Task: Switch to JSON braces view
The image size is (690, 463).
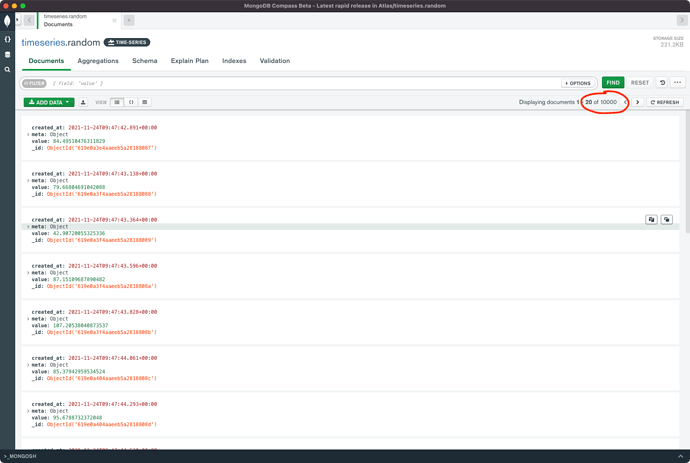Action: click(x=131, y=102)
